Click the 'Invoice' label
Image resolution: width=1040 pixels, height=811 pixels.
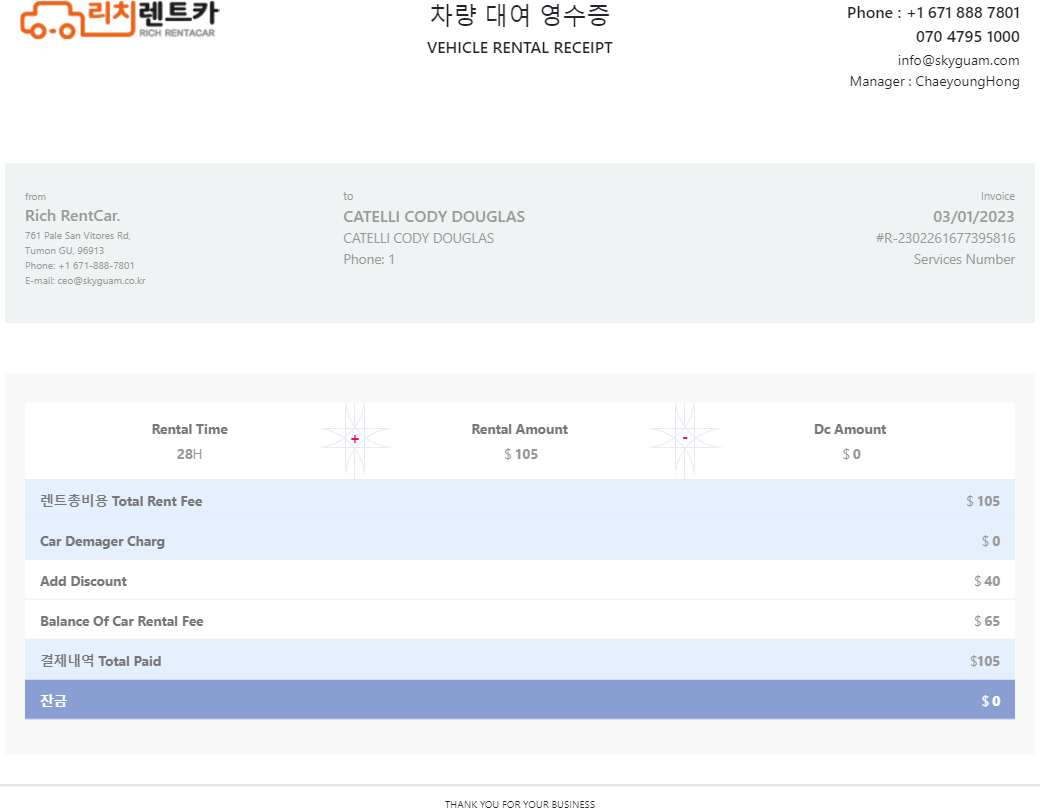click(998, 196)
